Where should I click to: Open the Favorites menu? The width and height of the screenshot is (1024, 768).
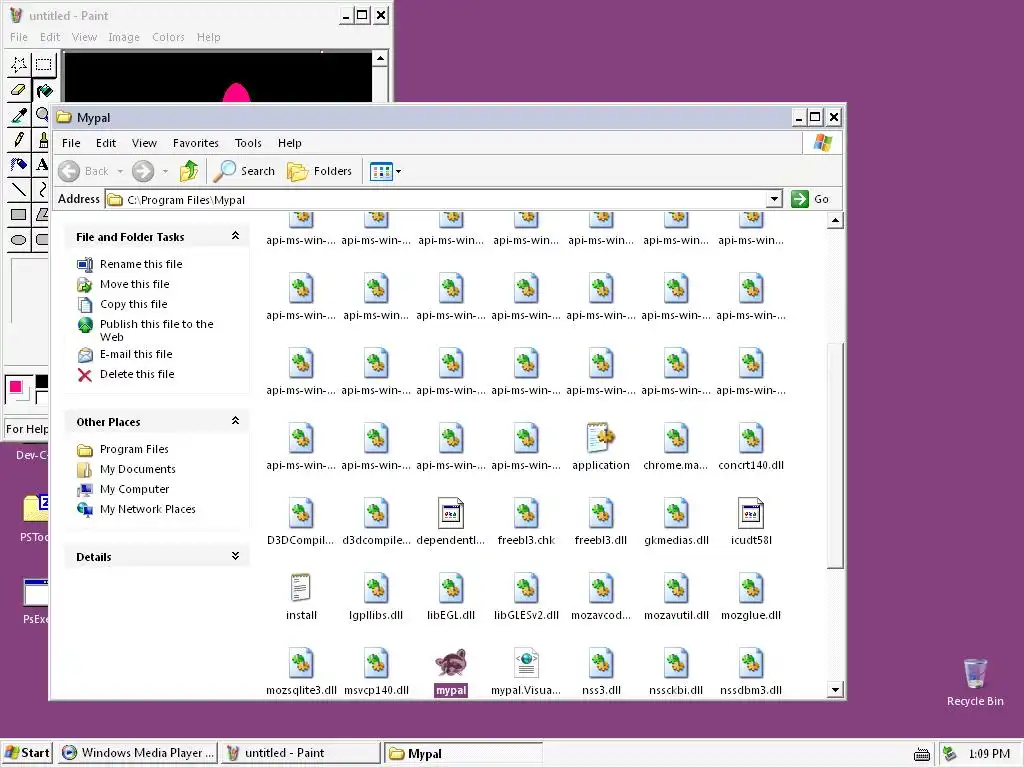(195, 143)
